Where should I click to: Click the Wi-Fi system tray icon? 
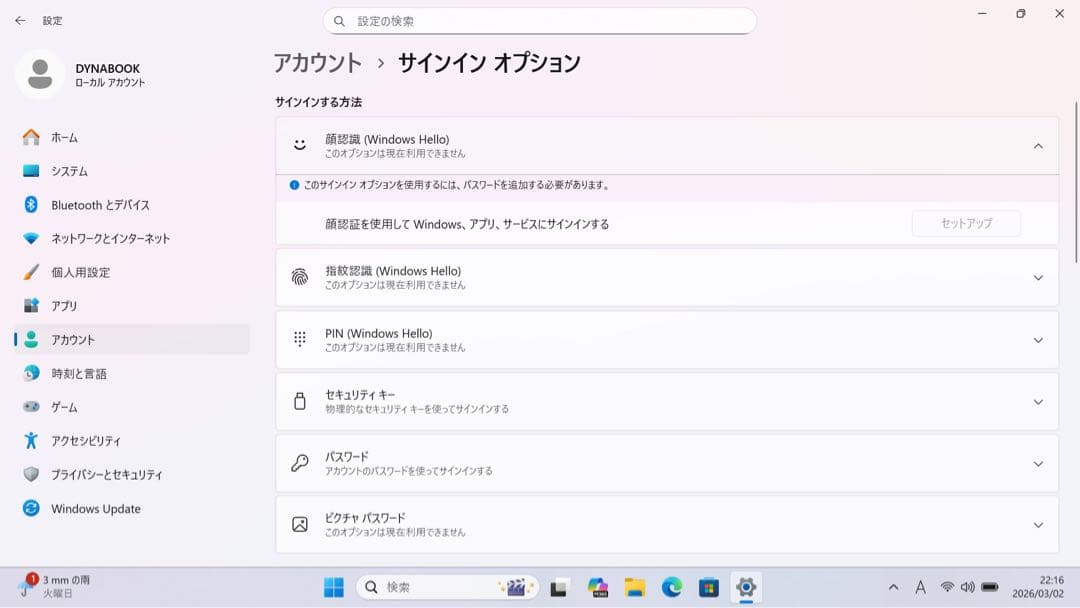947,587
